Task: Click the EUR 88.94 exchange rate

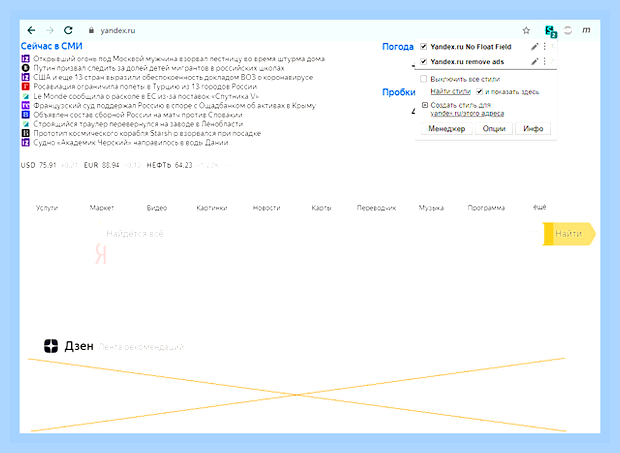Action: tap(102, 165)
